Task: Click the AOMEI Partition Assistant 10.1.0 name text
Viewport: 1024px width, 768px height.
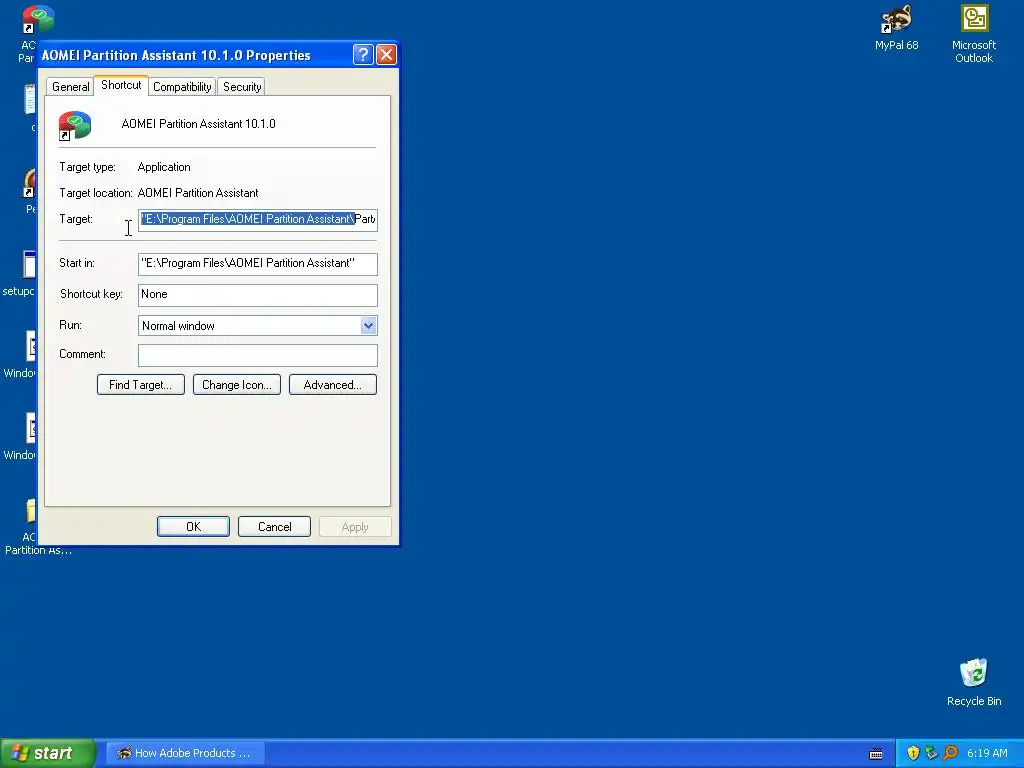Action: click(x=199, y=124)
